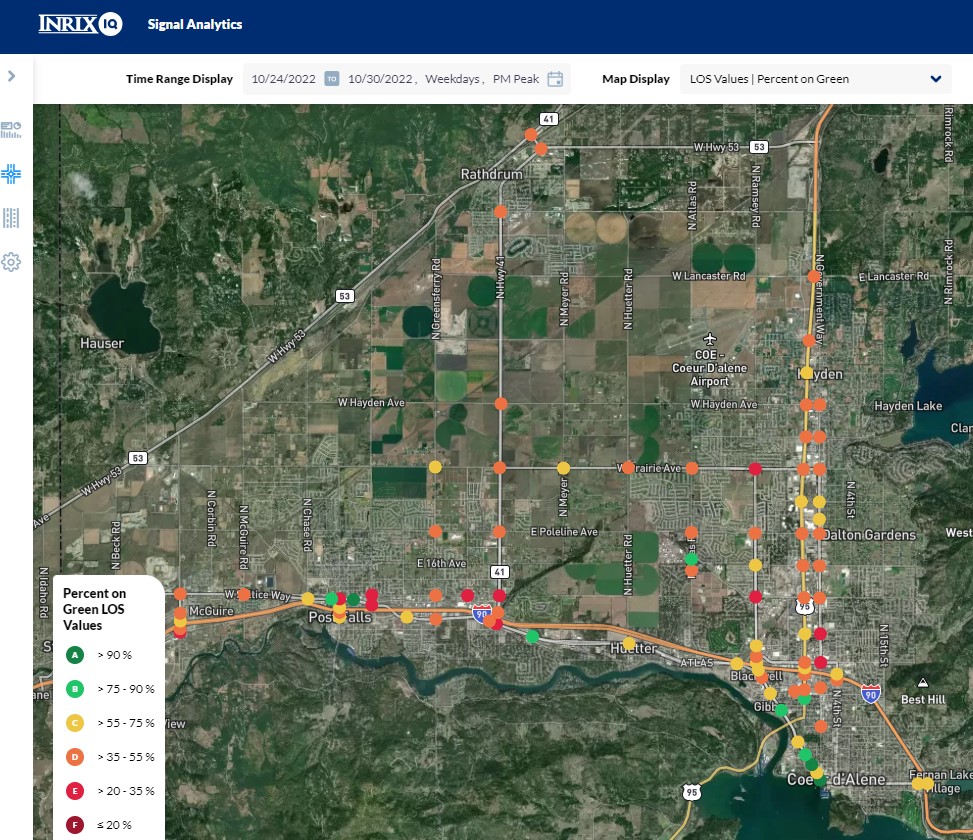Select the green marker near Huetter on I-90

(532, 637)
